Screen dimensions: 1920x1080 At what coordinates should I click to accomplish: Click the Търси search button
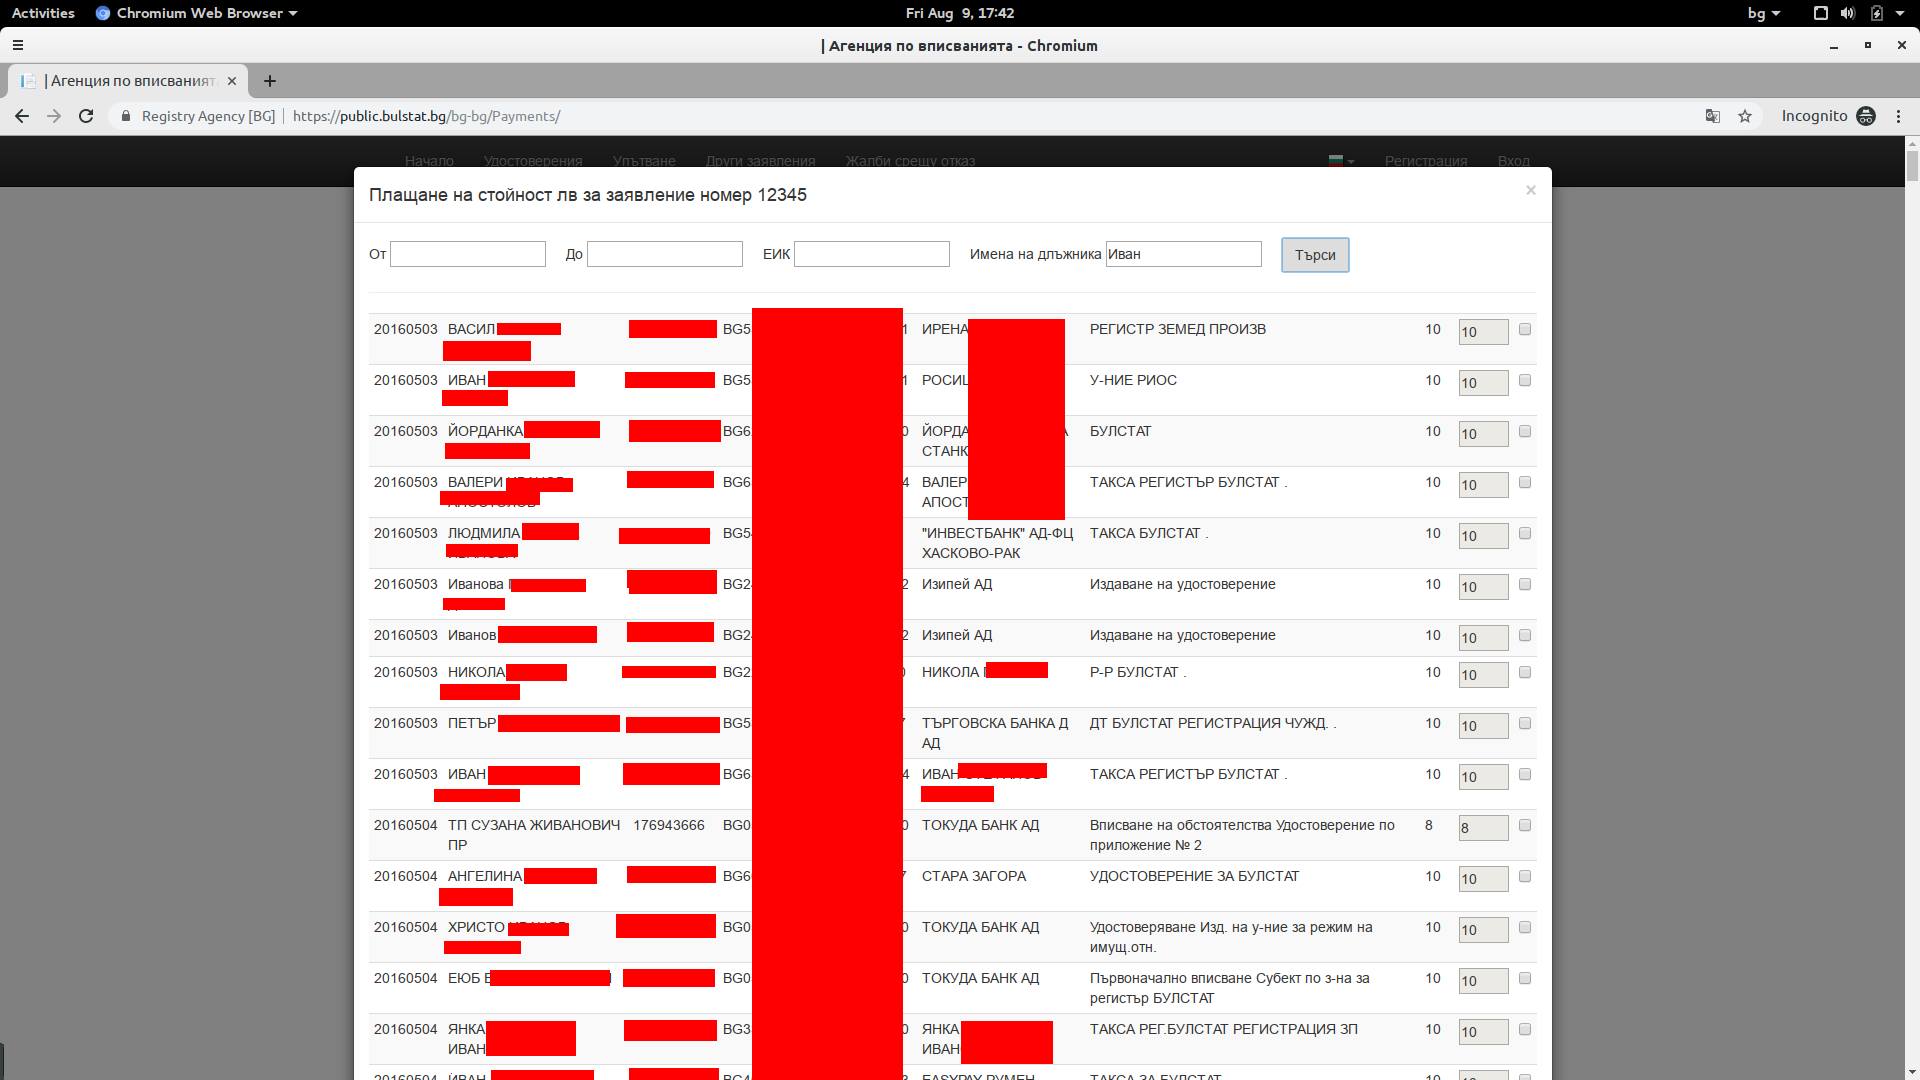click(1315, 255)
